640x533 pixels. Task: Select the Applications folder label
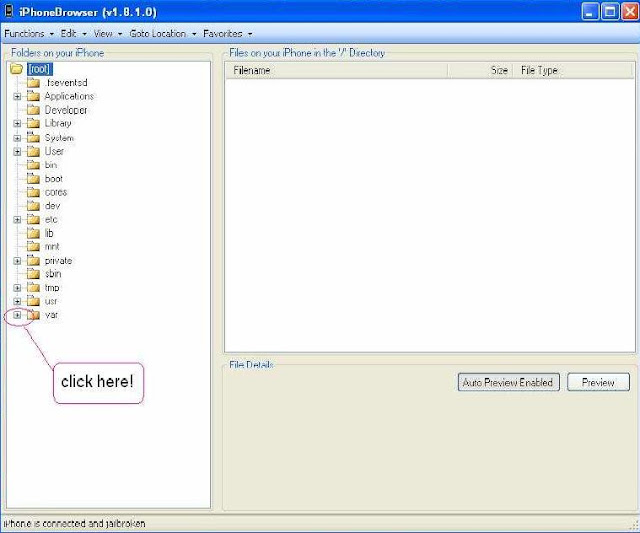point(69,96)
